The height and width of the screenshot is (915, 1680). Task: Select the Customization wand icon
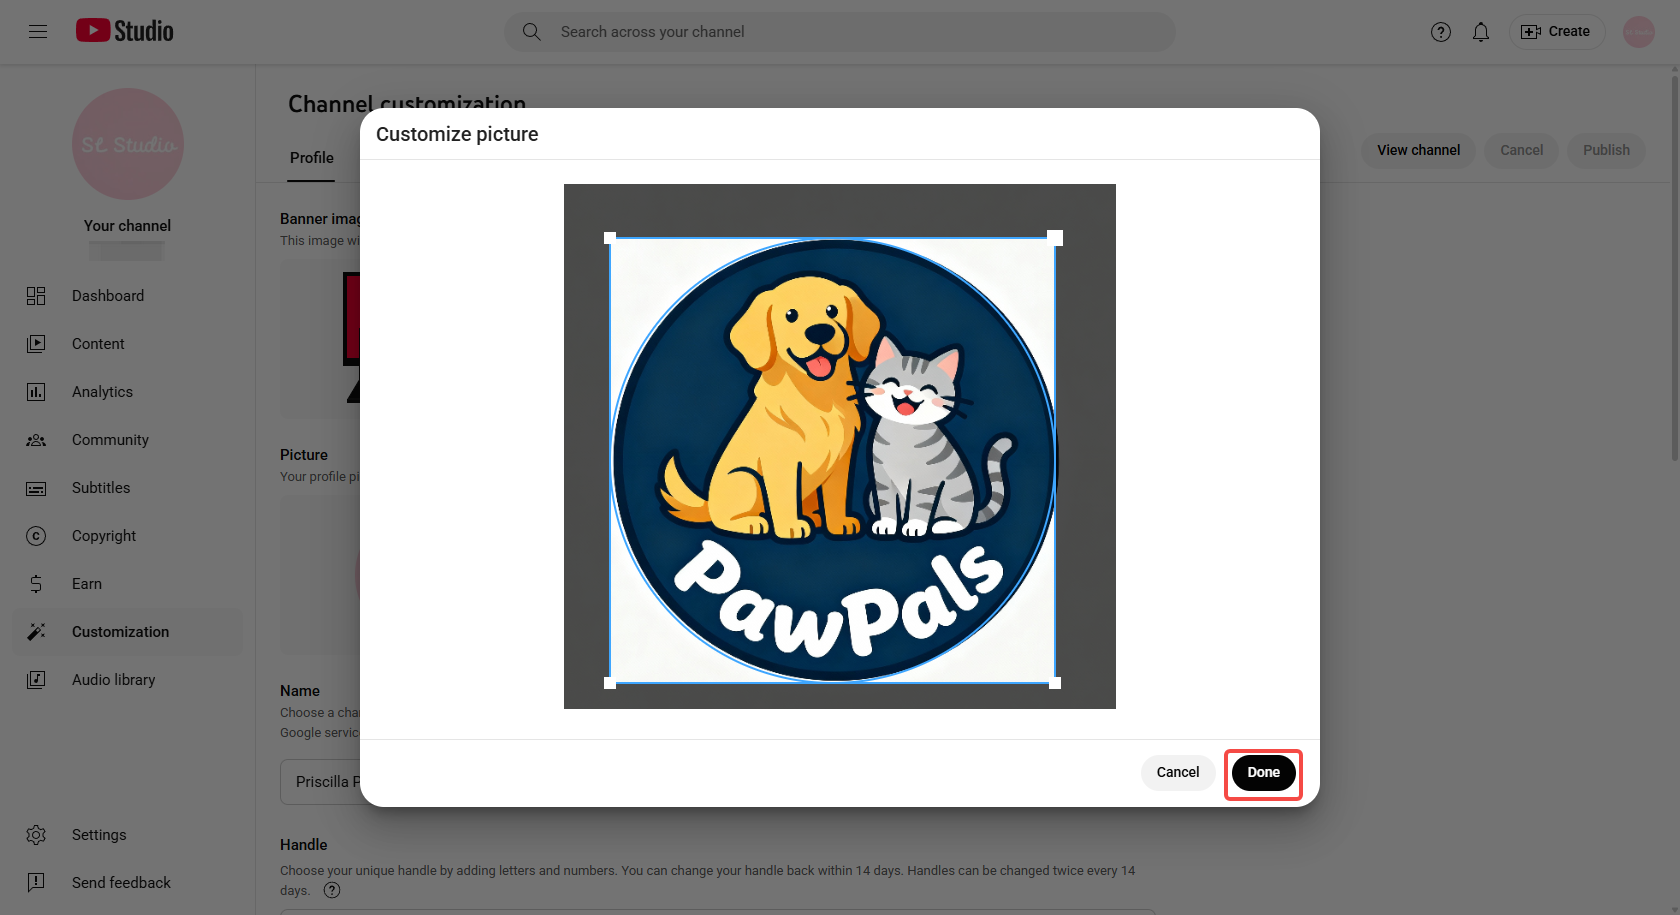(36, 631)
